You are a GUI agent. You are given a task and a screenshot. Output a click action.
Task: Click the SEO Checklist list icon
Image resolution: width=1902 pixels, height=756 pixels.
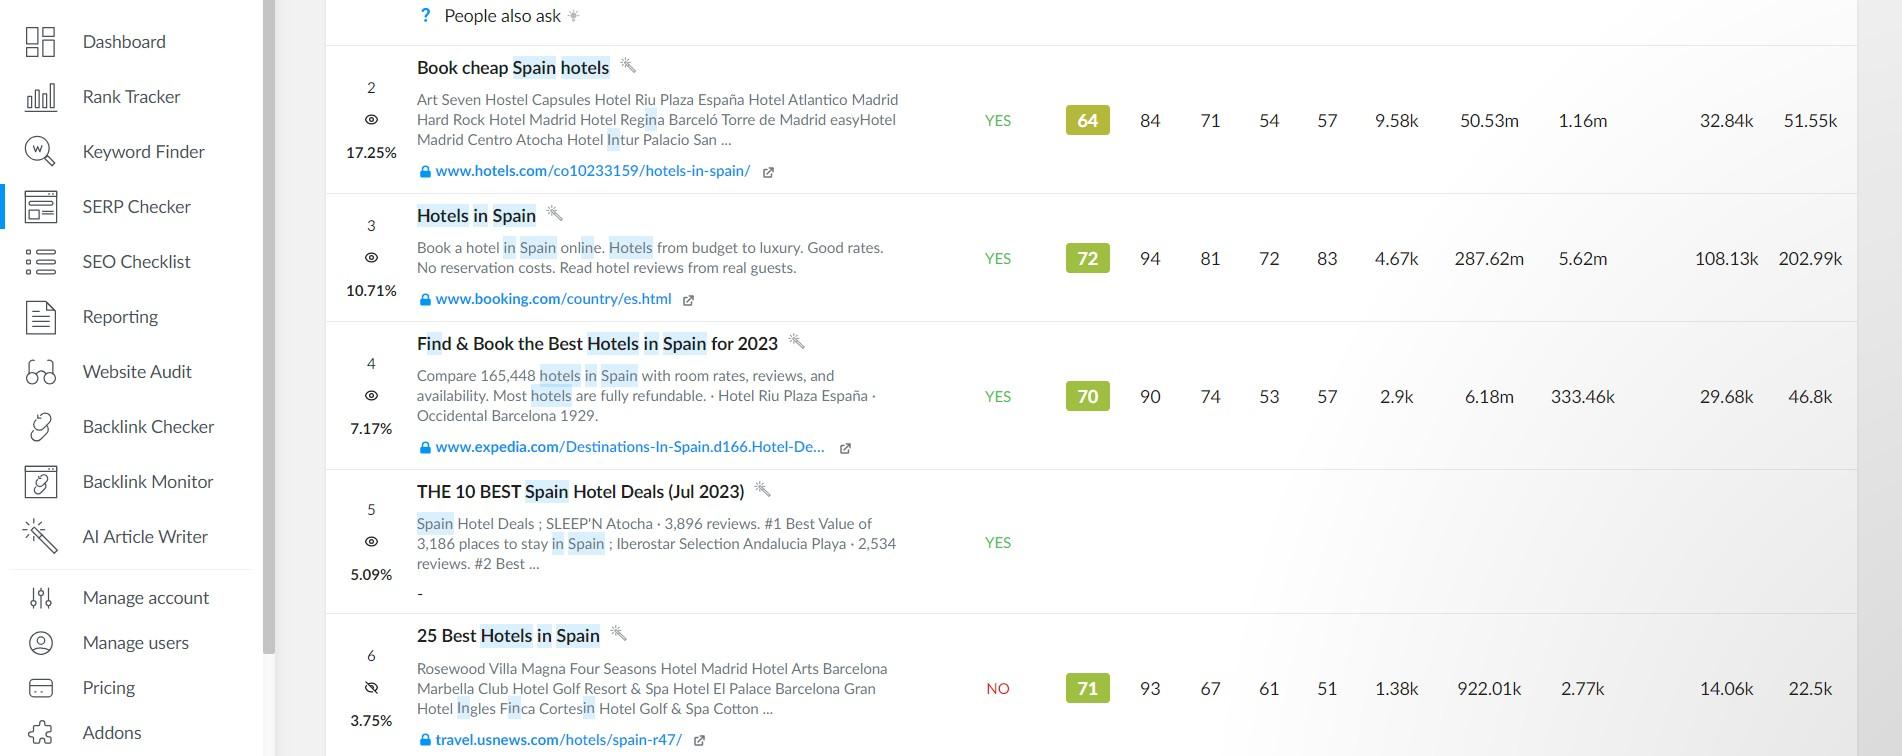40,262
